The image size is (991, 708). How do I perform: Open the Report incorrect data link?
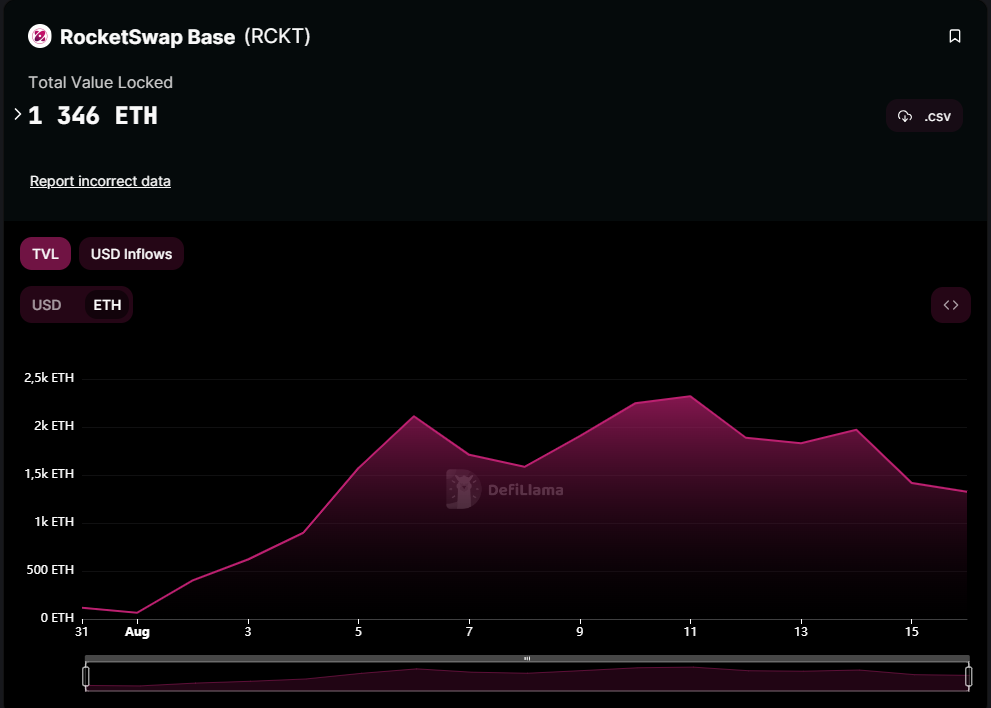100,181
